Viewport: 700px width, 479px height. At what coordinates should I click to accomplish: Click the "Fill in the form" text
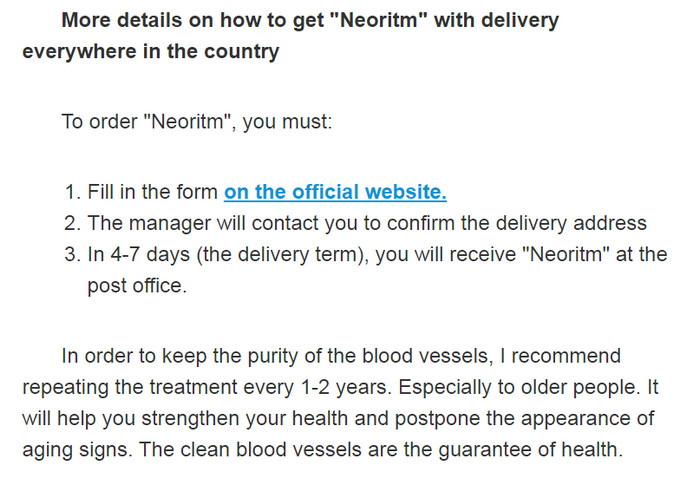click(152, 192)
